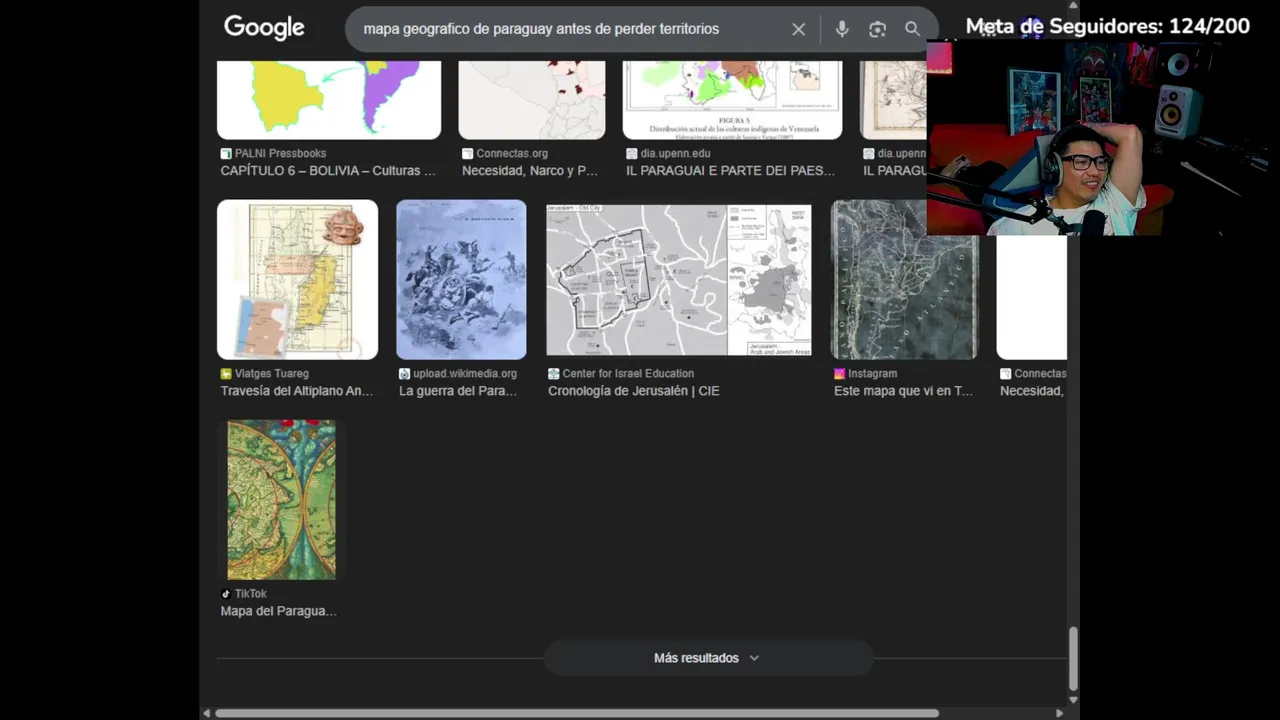This screenshot has width=1280, height=720.
Task: Open the Necesidad, Narco y P... title link
Action: pos(530,171)
